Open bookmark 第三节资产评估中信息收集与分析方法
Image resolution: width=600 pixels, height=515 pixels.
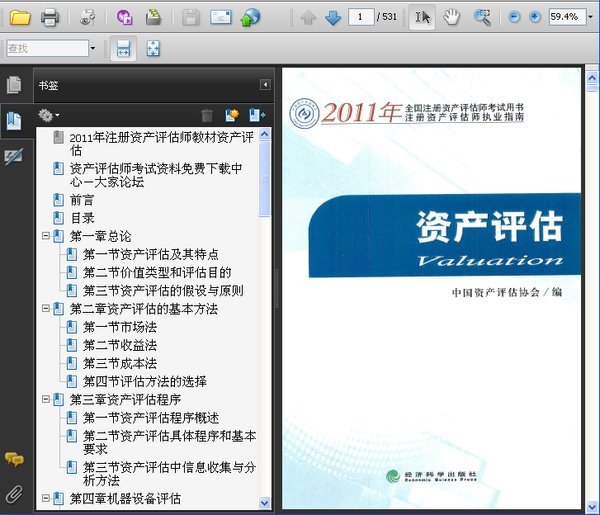point(170,474)
